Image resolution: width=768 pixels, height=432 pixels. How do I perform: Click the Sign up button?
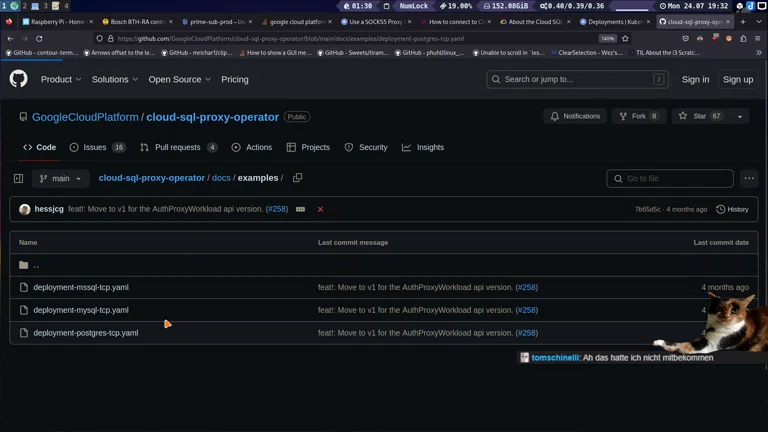click(x=738, y=79)
